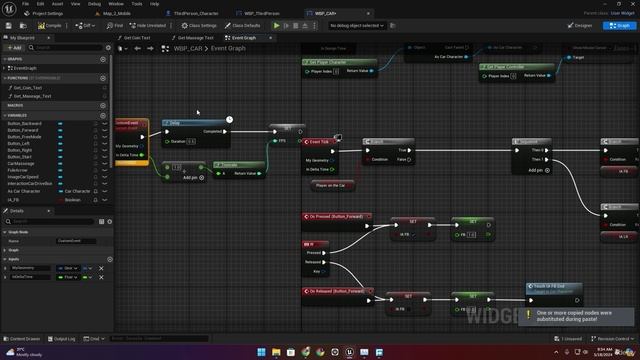Switch to the ThirdPerson_Character tab

coord(192,13)
